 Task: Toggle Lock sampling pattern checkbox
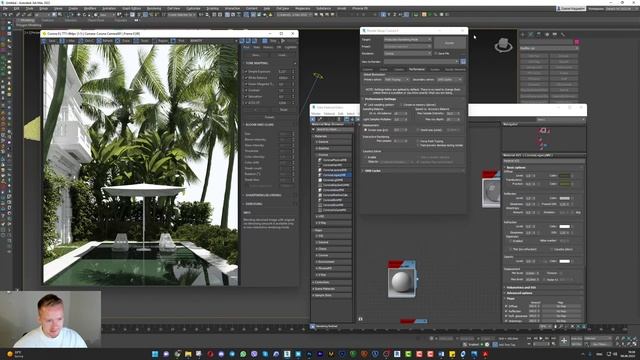365,105
